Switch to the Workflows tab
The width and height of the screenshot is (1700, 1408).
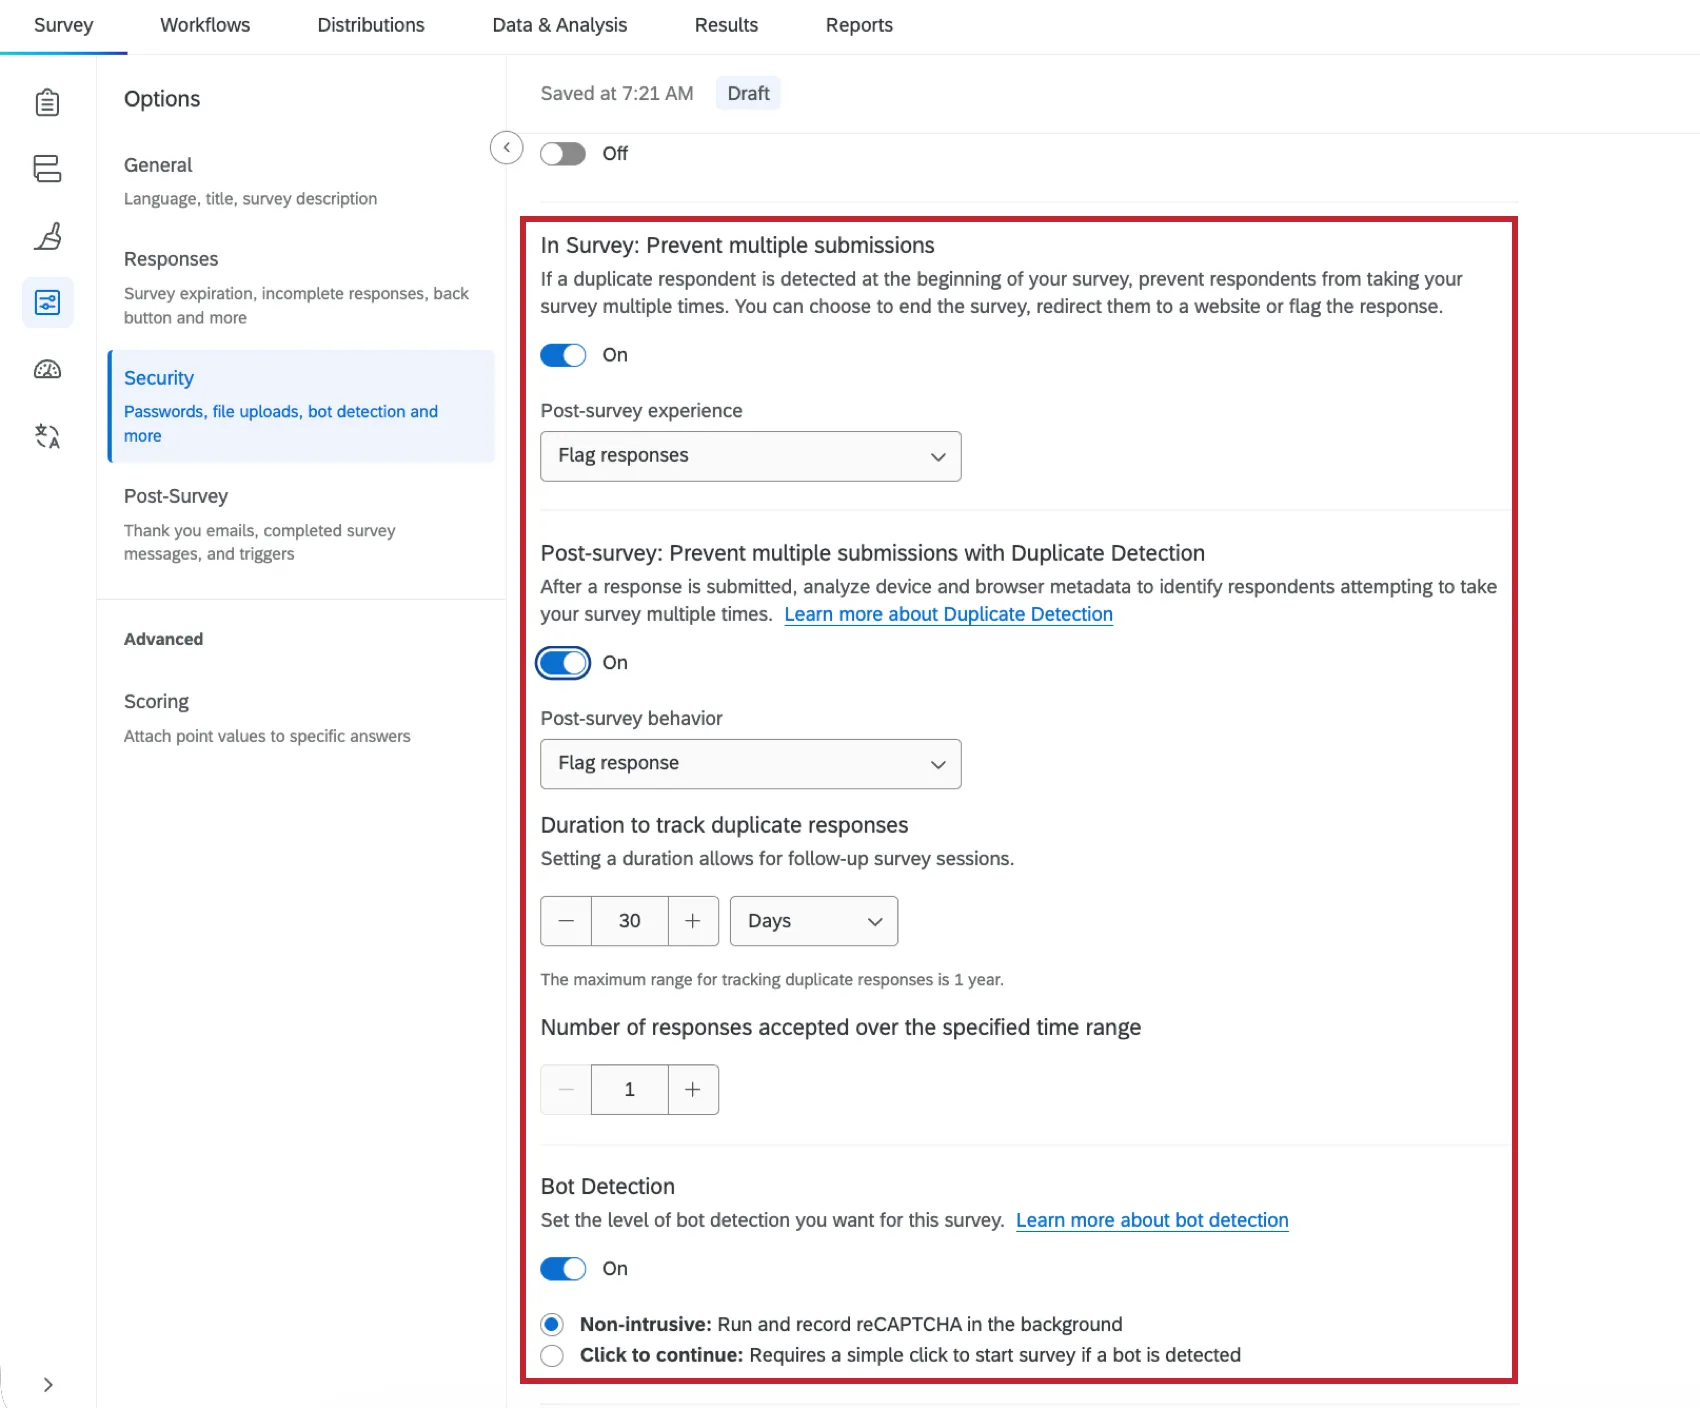(205, 25)
